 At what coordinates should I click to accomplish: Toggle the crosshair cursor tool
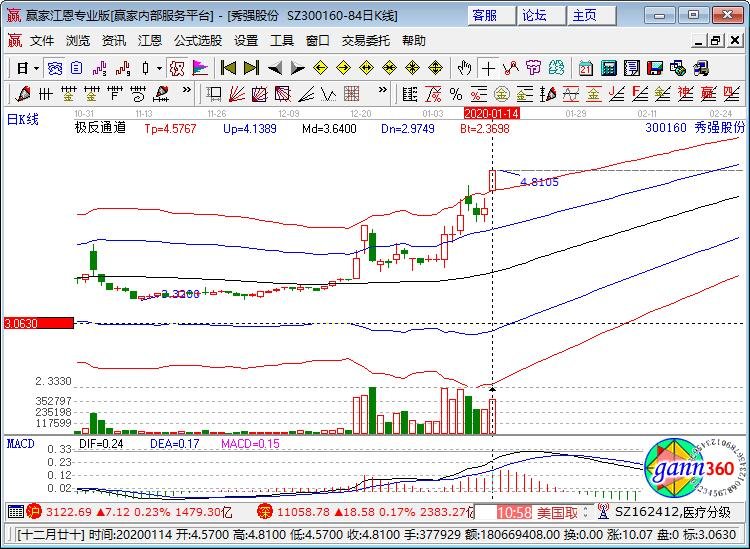pyautogui.click(x=488, y=68)
